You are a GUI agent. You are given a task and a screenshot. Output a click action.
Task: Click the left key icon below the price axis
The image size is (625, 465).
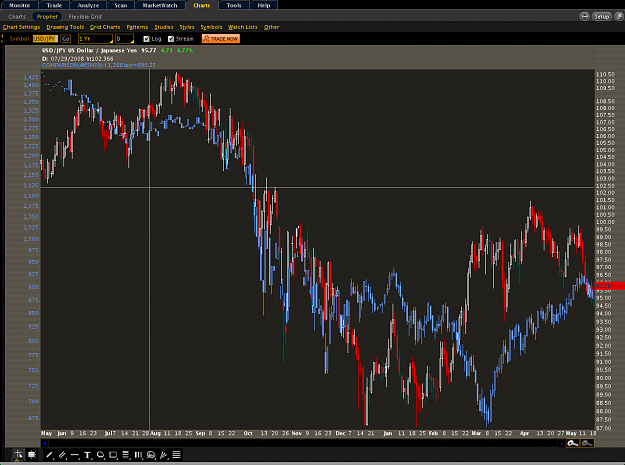573,443
